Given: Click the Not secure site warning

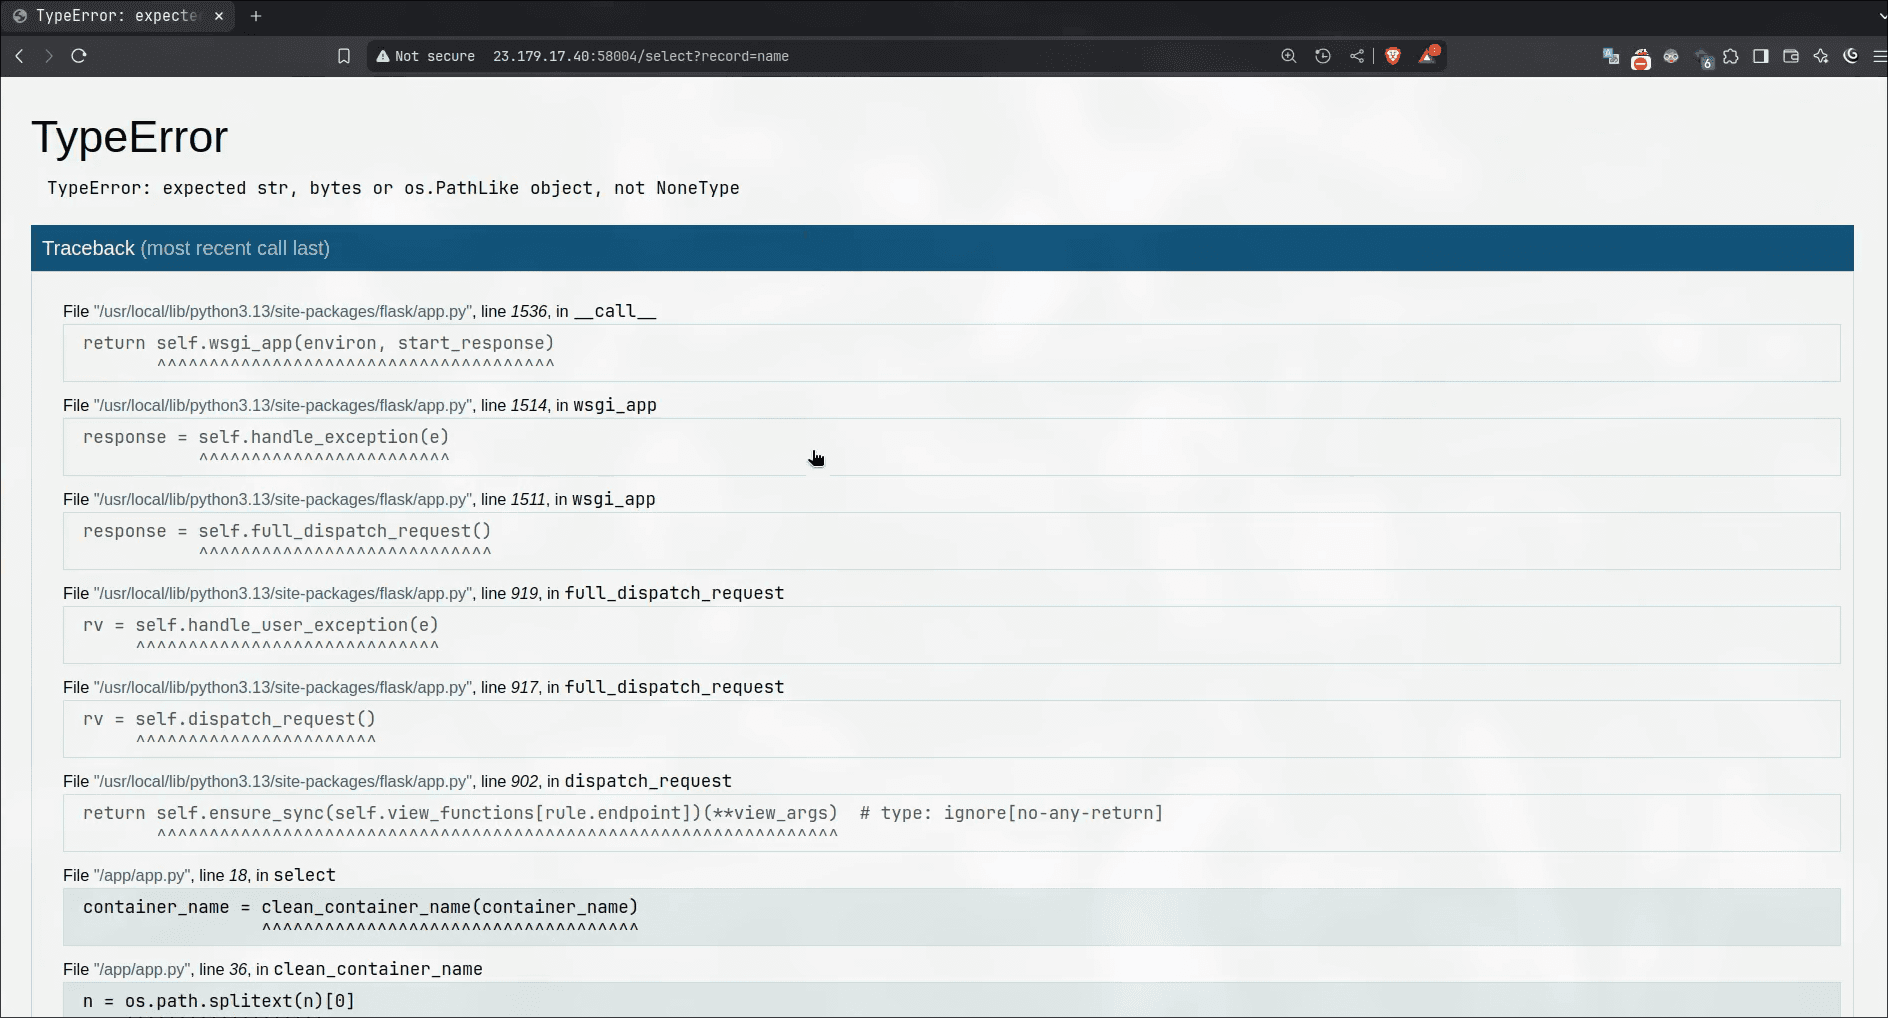Looking at the screenshot, I should click(426, 56).
